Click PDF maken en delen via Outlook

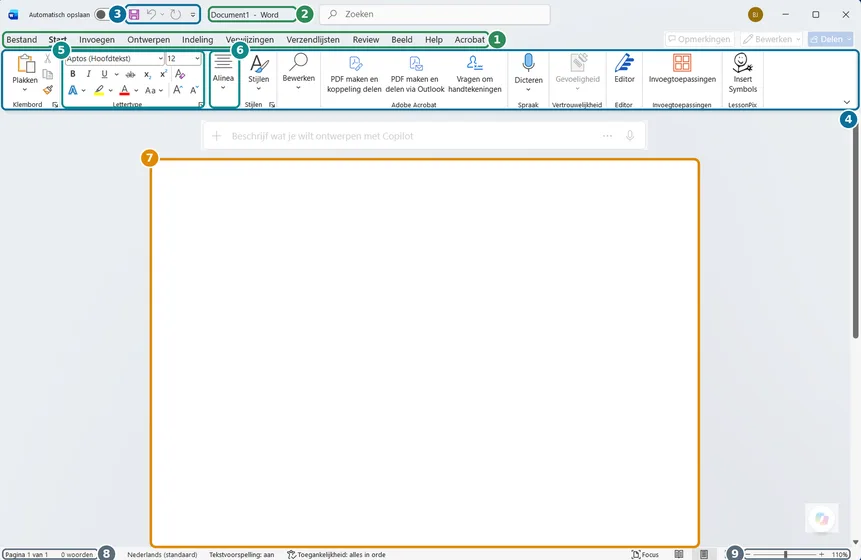click(415, 74)
